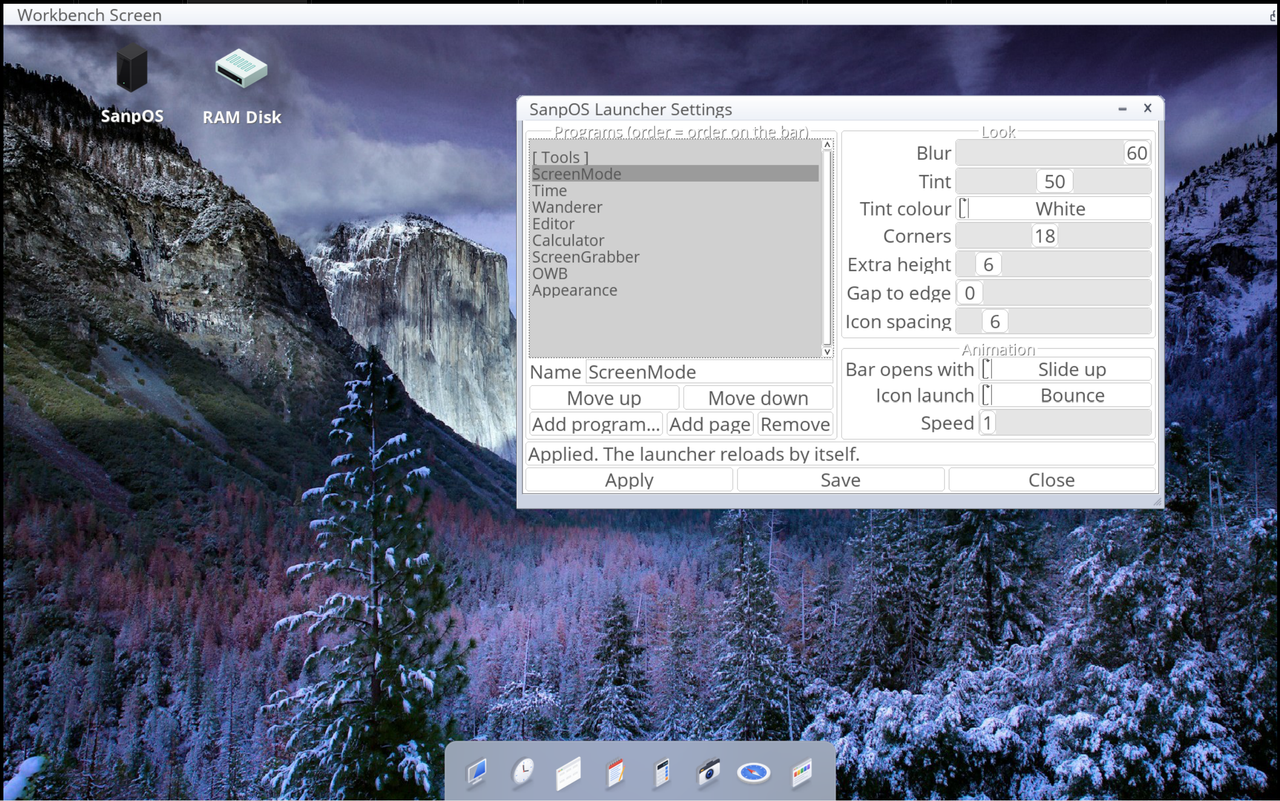
Task: Click the Close button beside Save
Action: (x=1052, y=480)
